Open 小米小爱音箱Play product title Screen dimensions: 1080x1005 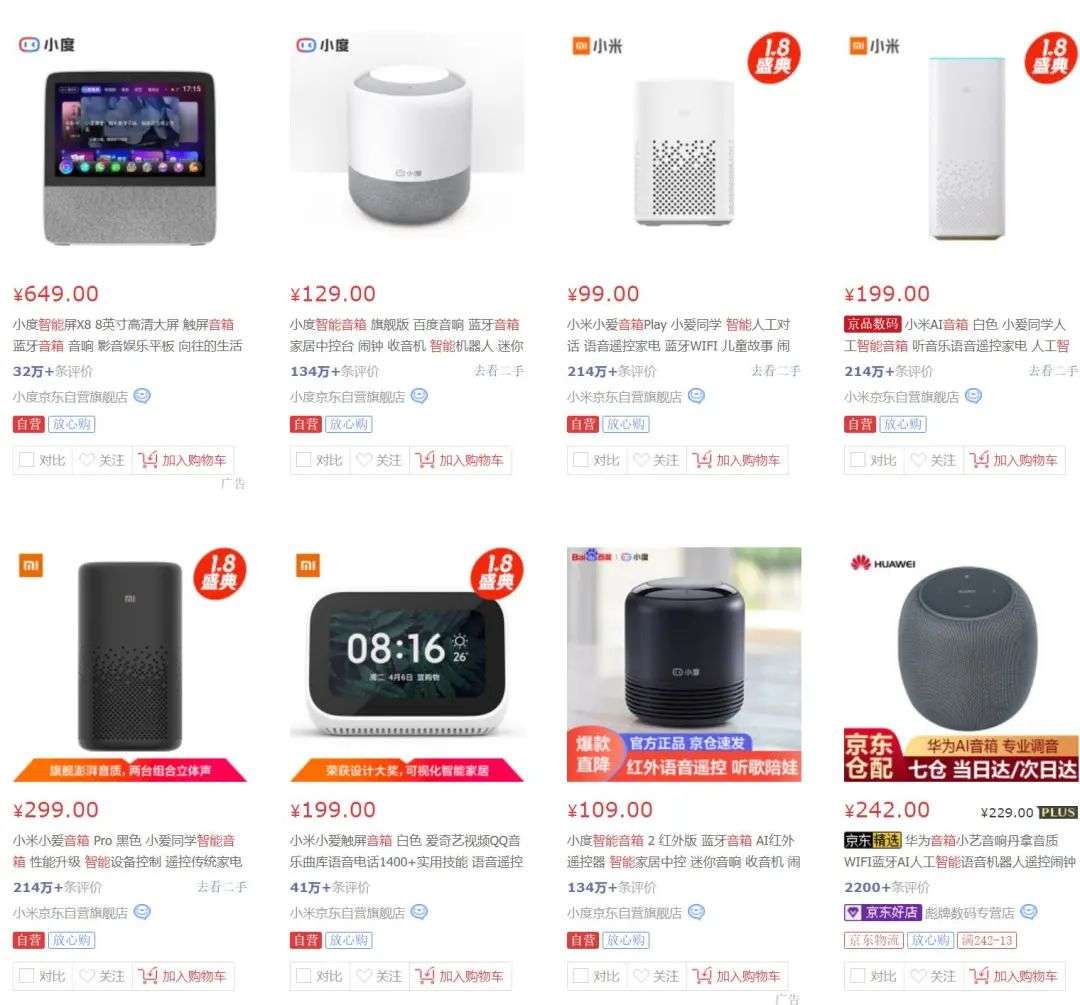(679, 335)
